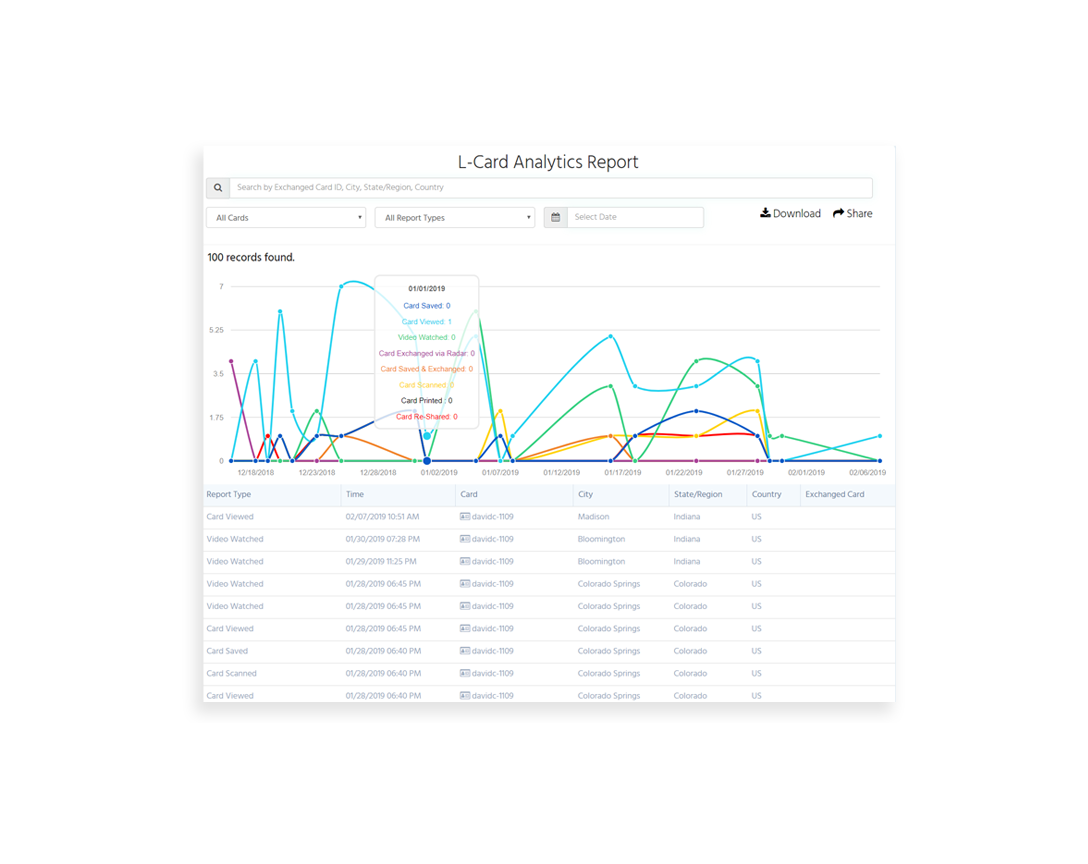Image resolution: width=1088 pixels, height=864 pixels.
Task: Click the 01/28/2019 06:40 PM Card Saved time
Action: [383, 651]
